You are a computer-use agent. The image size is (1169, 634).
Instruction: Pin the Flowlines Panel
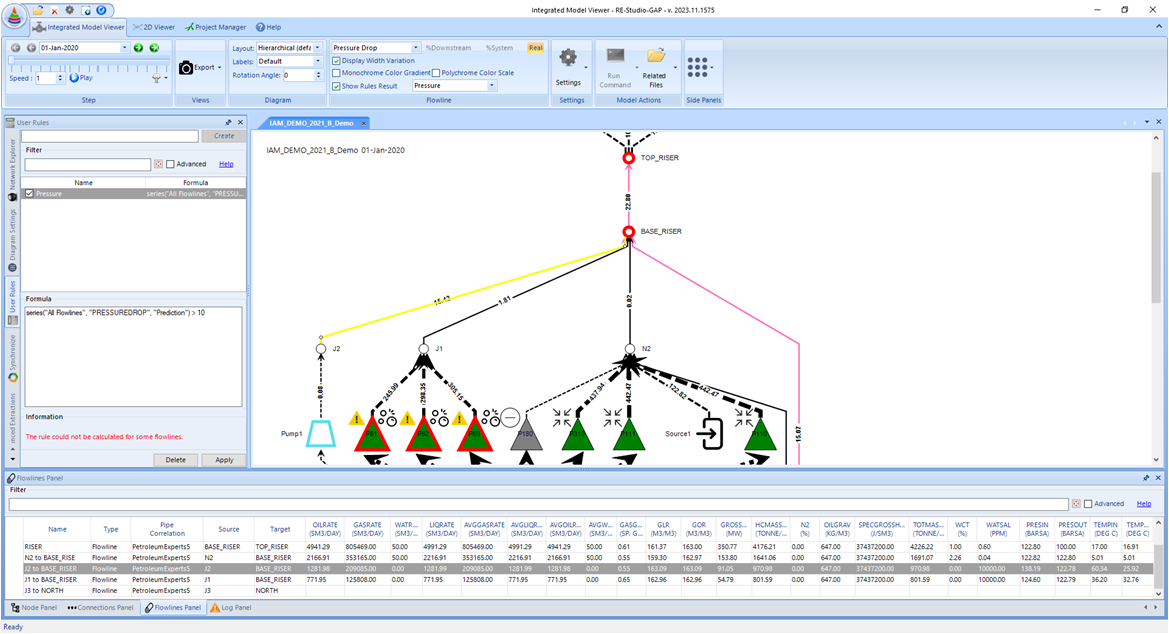click(x=1146, y=478)
